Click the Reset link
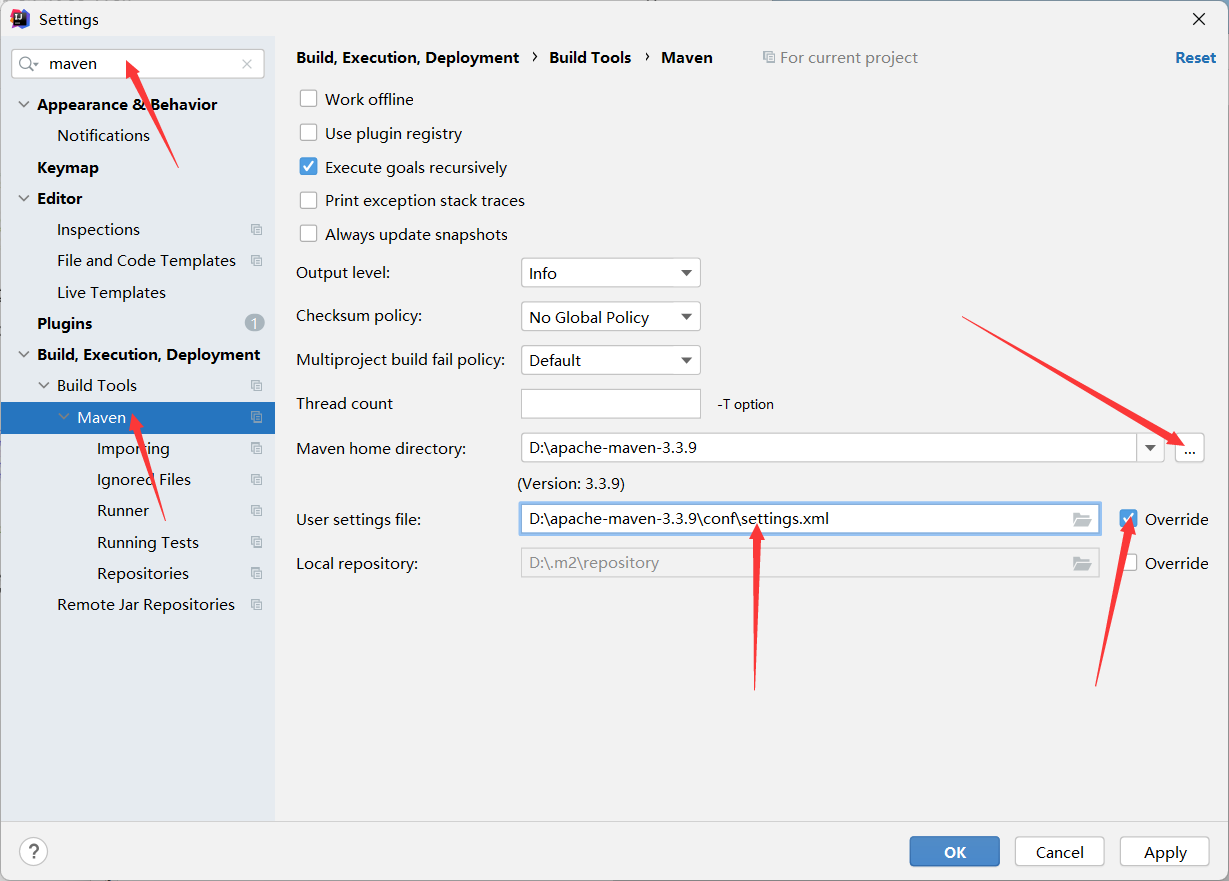This screenshot has width=1229, height=881. (x=1195, y=58)
